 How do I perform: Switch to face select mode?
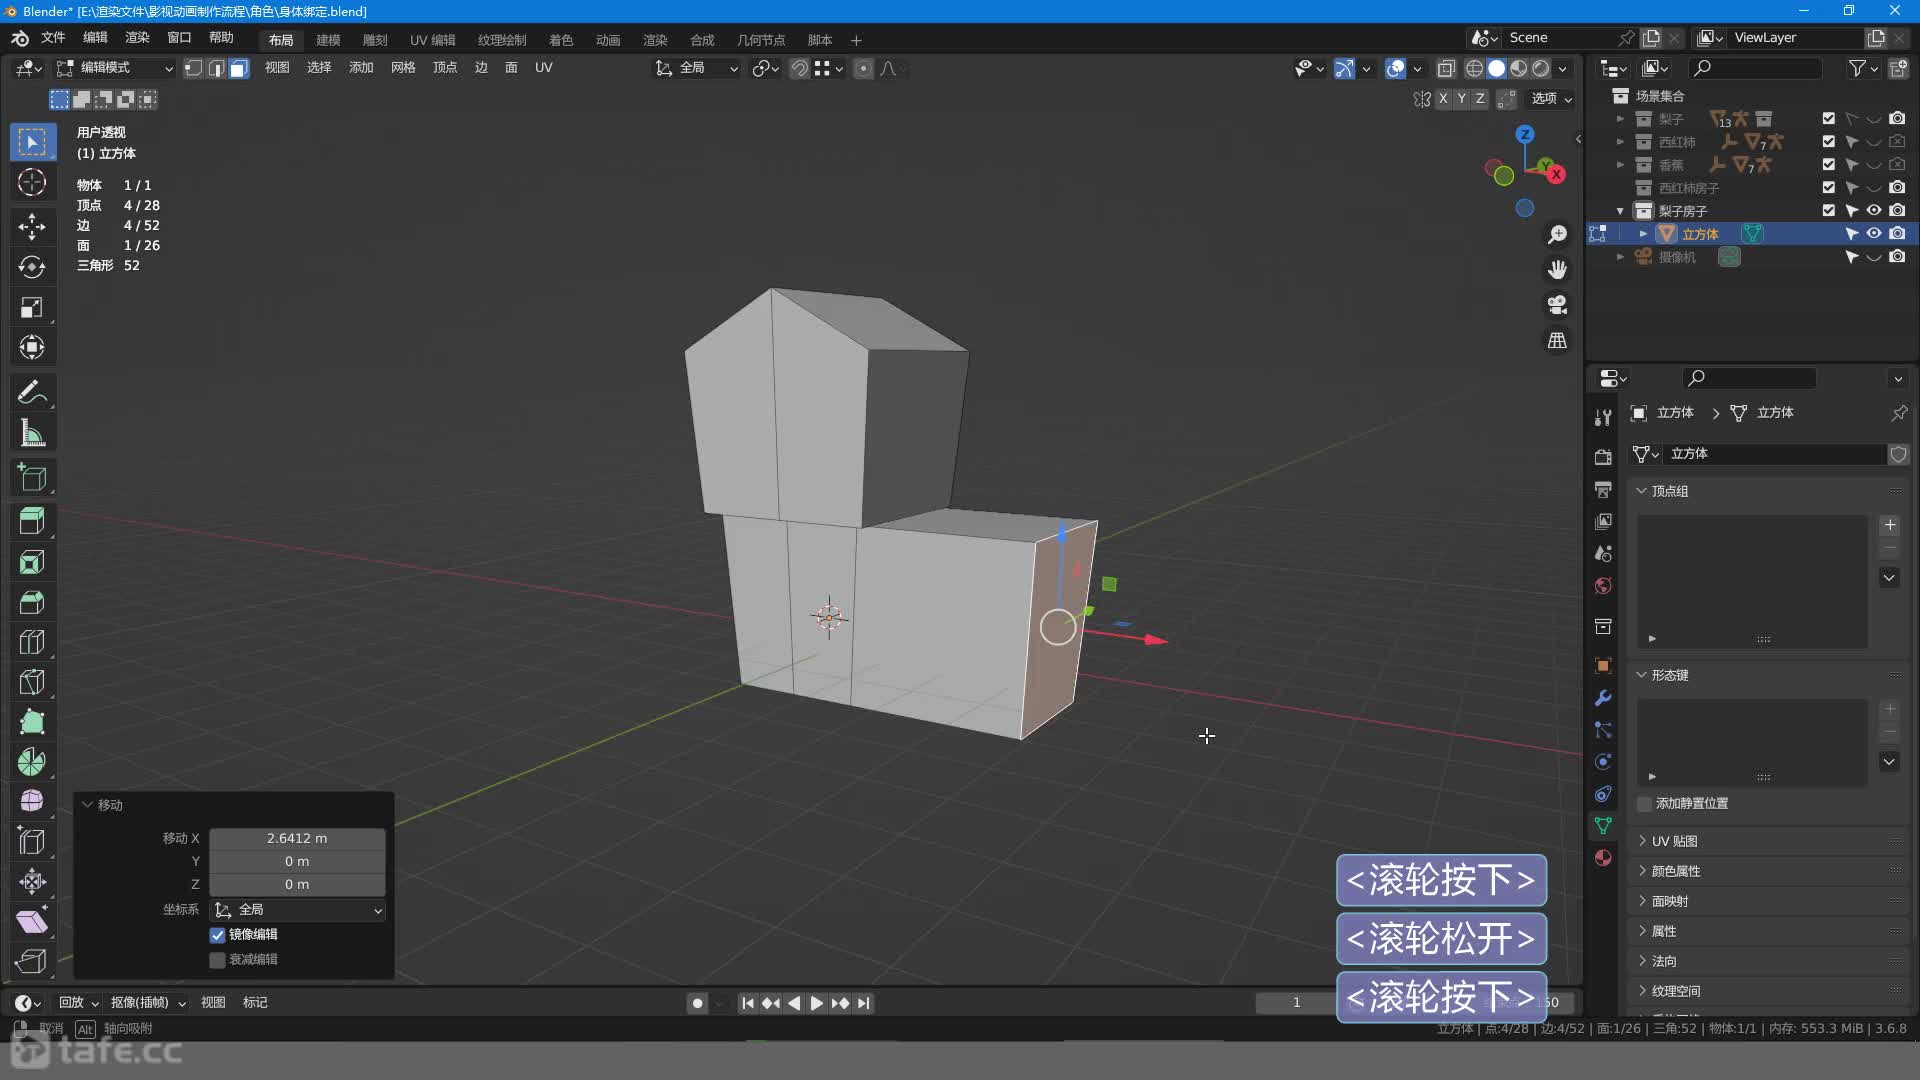click(x=239, y=68)
